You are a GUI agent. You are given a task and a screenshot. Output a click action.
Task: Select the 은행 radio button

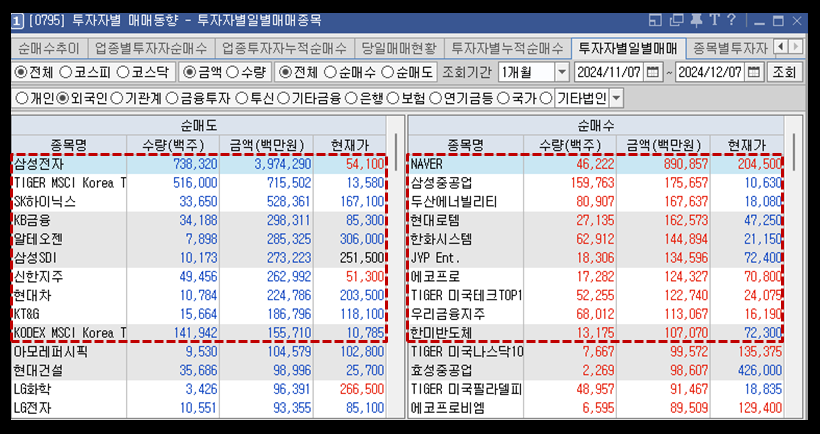click(x=351, y=98)
